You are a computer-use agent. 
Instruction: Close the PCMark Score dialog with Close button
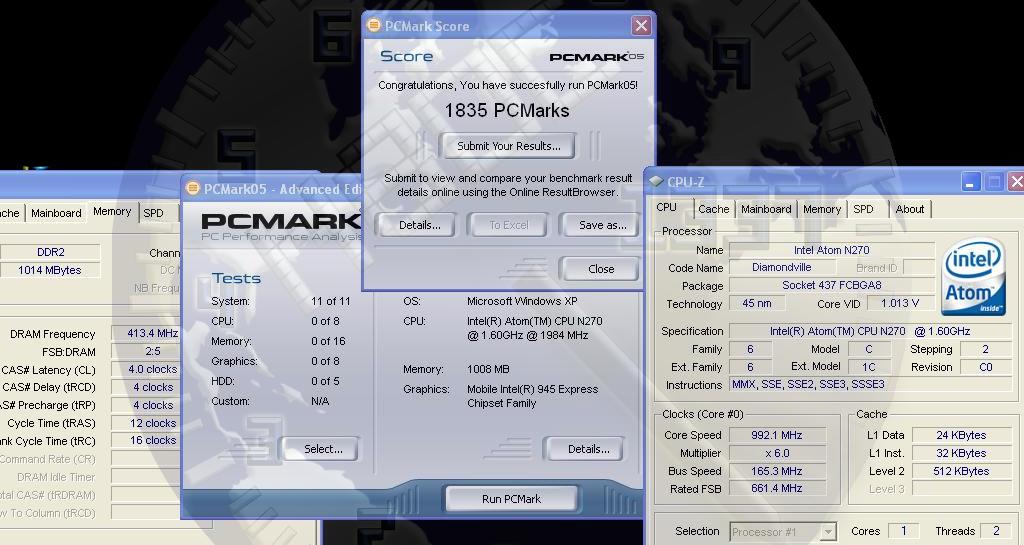[600, 269]
